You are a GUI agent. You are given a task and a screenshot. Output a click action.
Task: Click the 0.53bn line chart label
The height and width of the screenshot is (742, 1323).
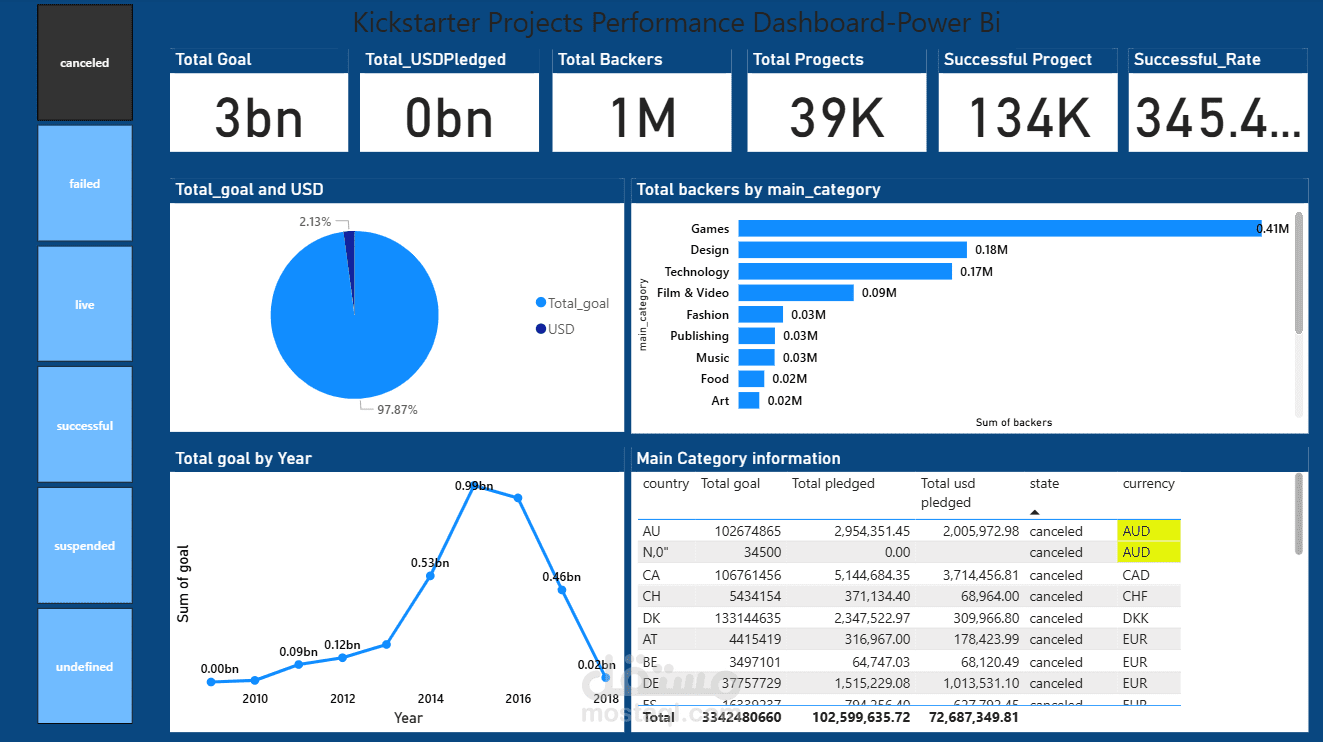pos(430,563)
